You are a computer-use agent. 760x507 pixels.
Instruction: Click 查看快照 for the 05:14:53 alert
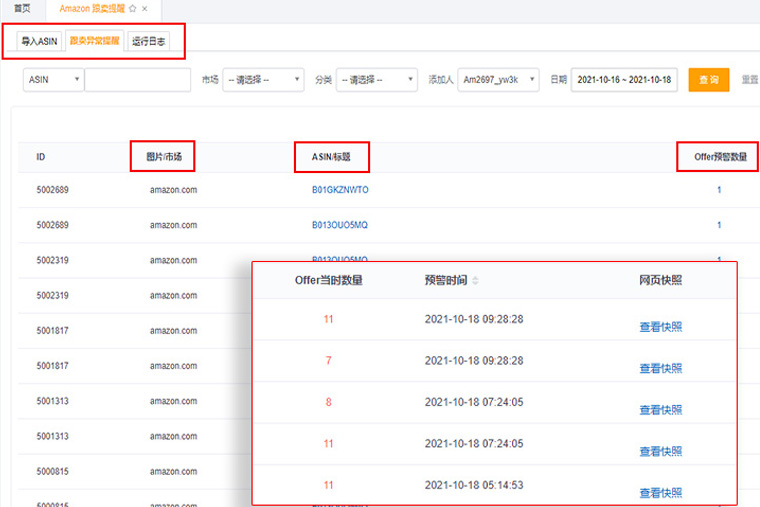click(x=661, y=492)
